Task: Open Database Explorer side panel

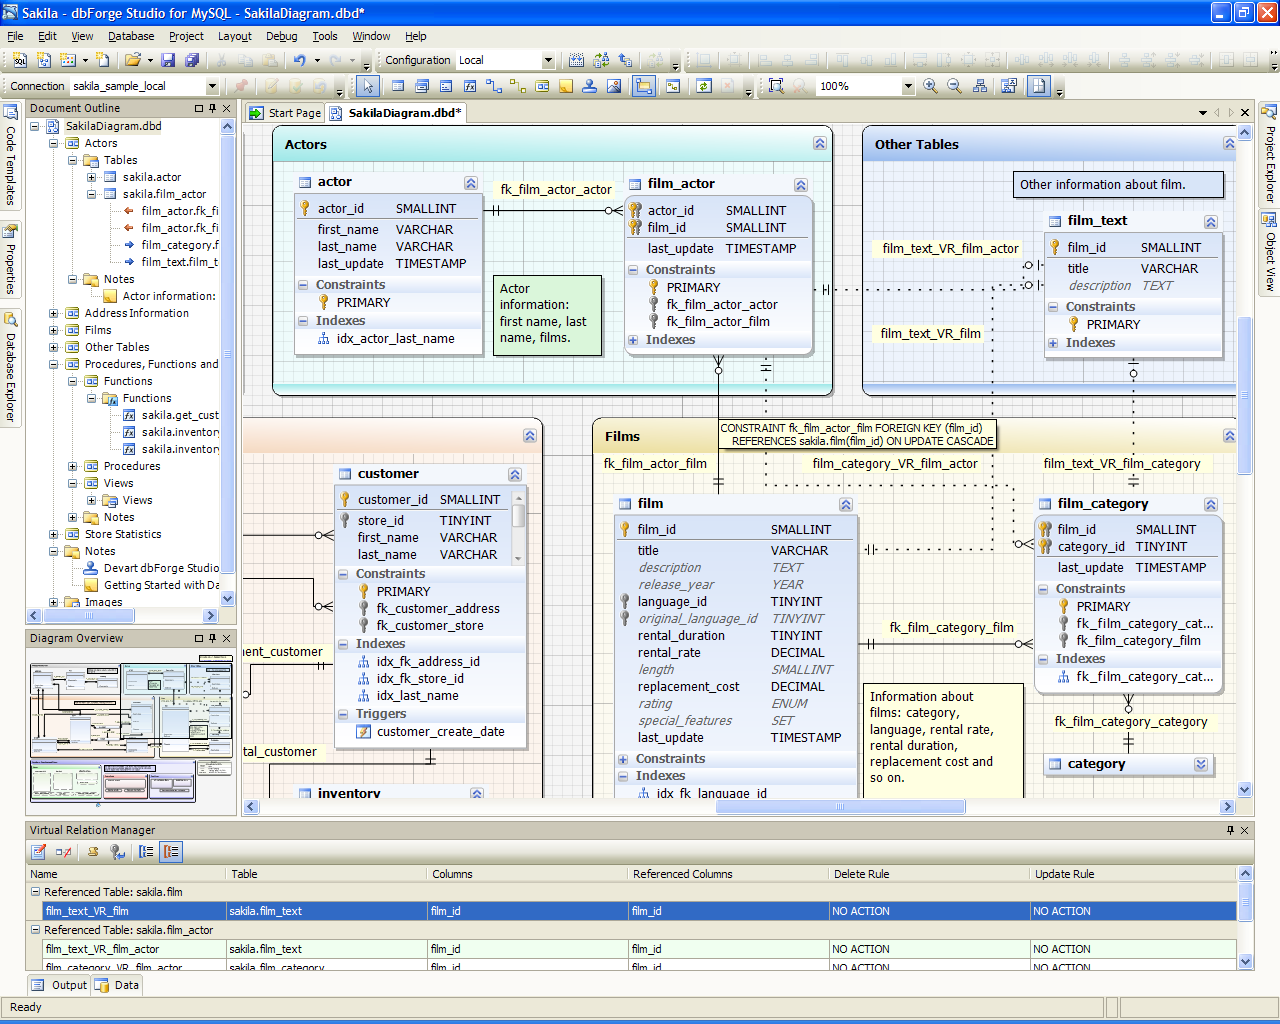Action: 11,367
